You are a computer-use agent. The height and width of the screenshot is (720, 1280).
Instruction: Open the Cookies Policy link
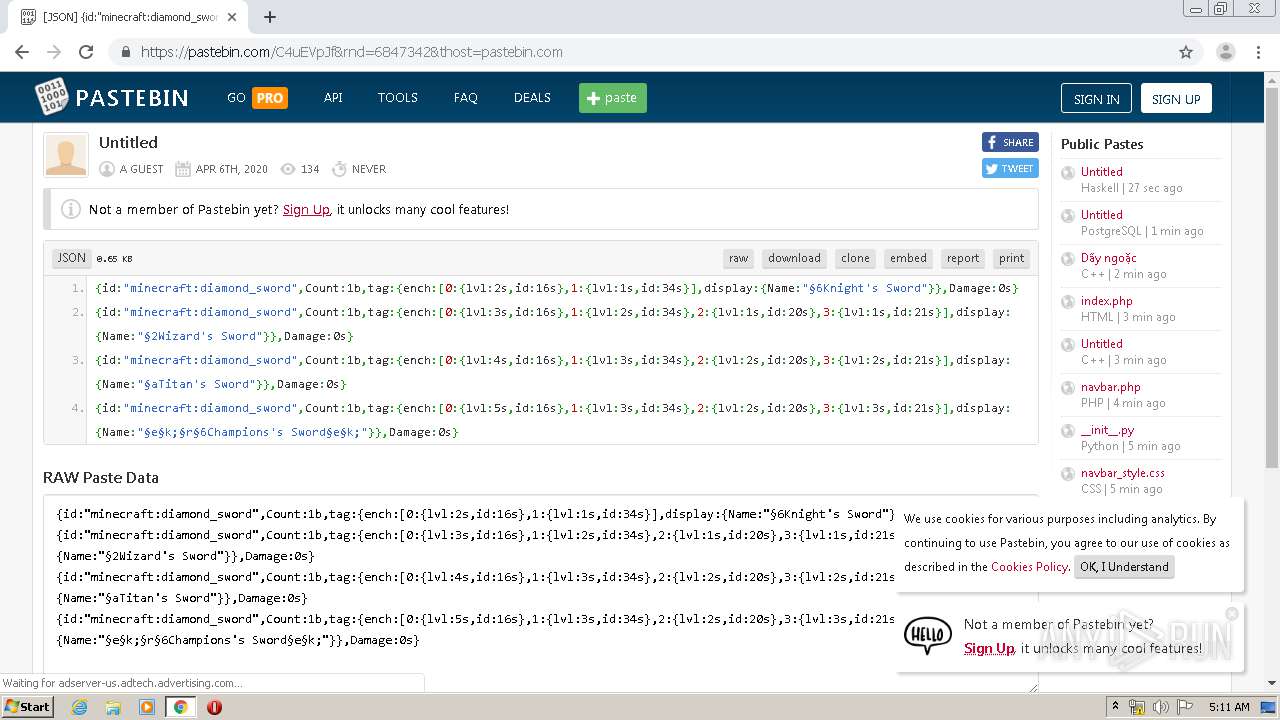[x=1029, y=567]
